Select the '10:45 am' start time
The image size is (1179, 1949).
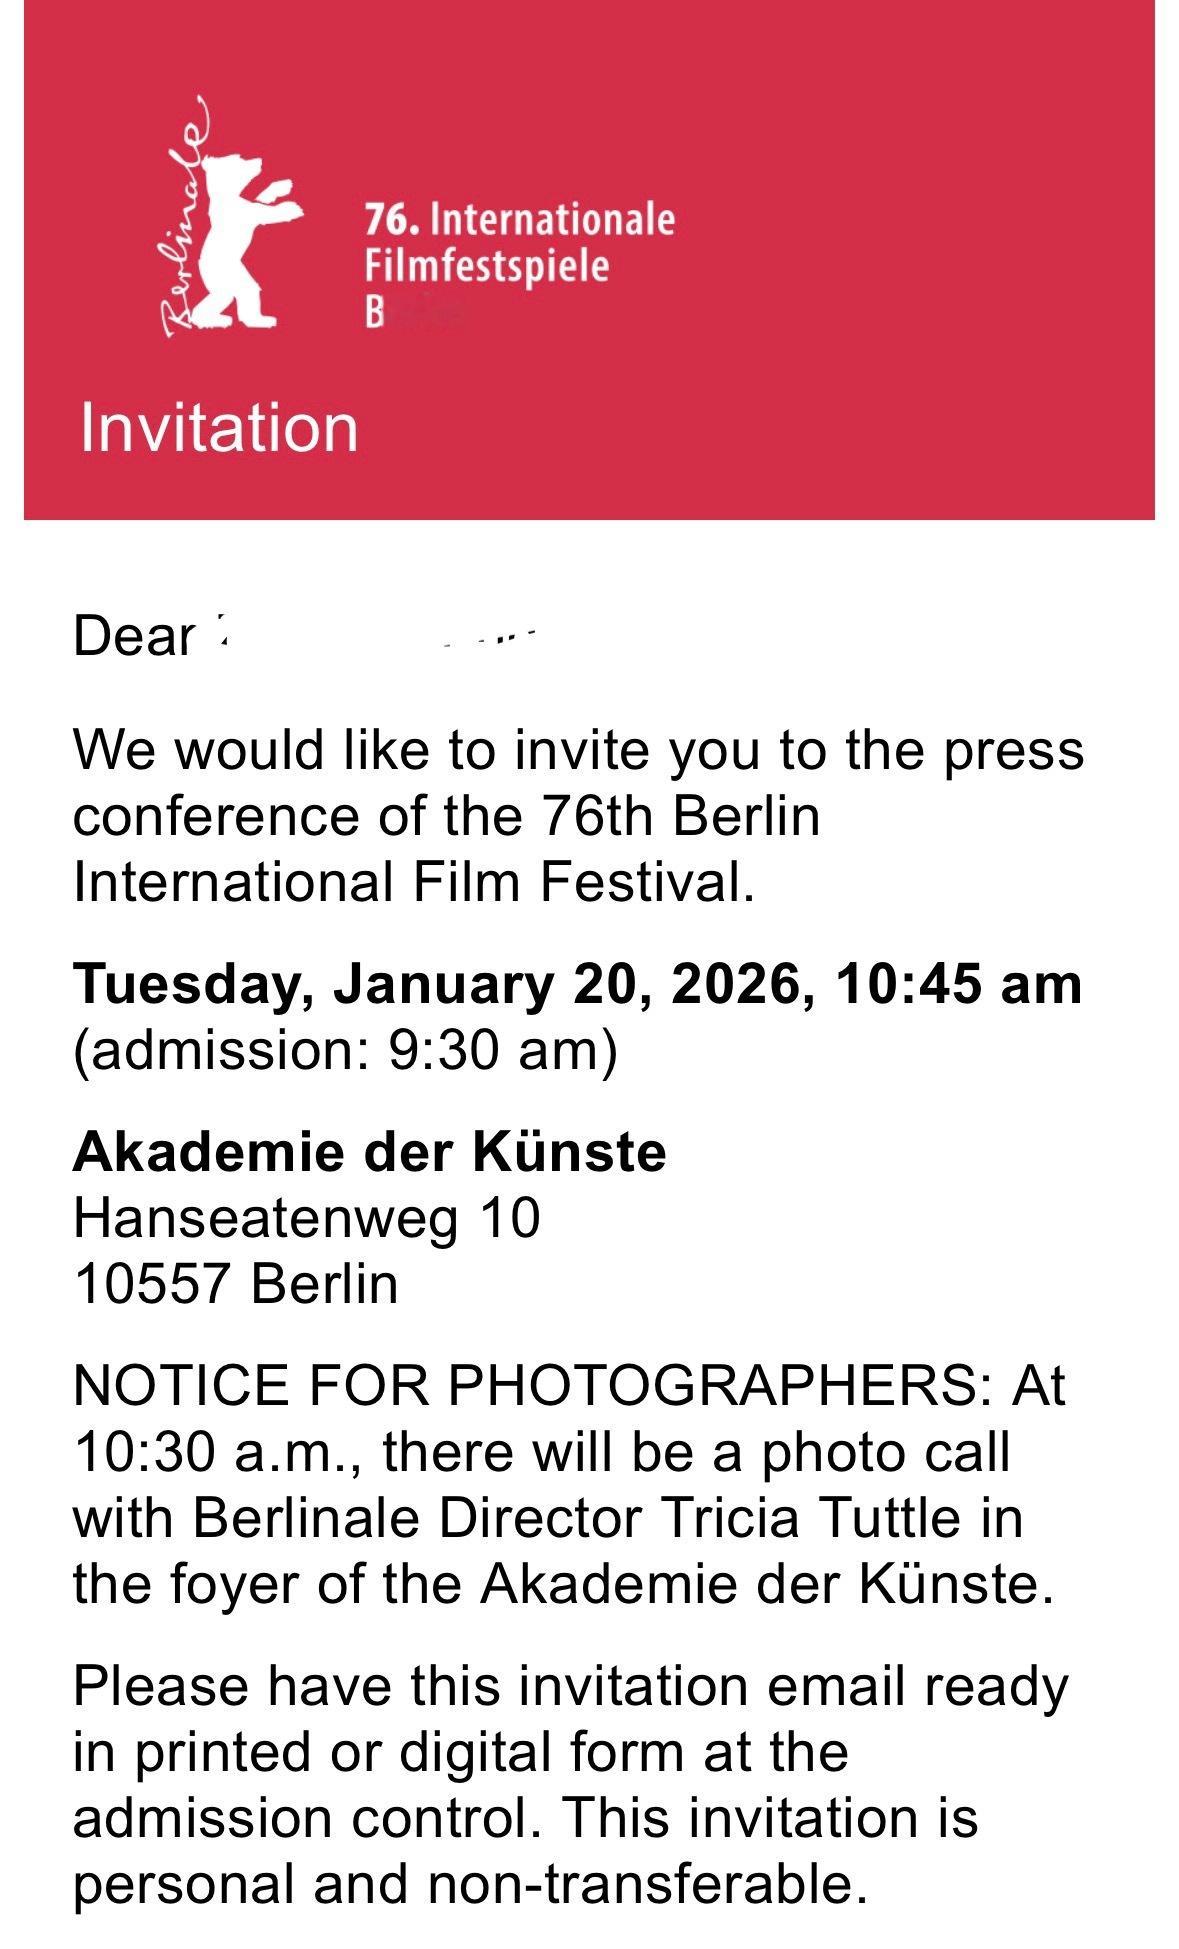tap(959, 983)
